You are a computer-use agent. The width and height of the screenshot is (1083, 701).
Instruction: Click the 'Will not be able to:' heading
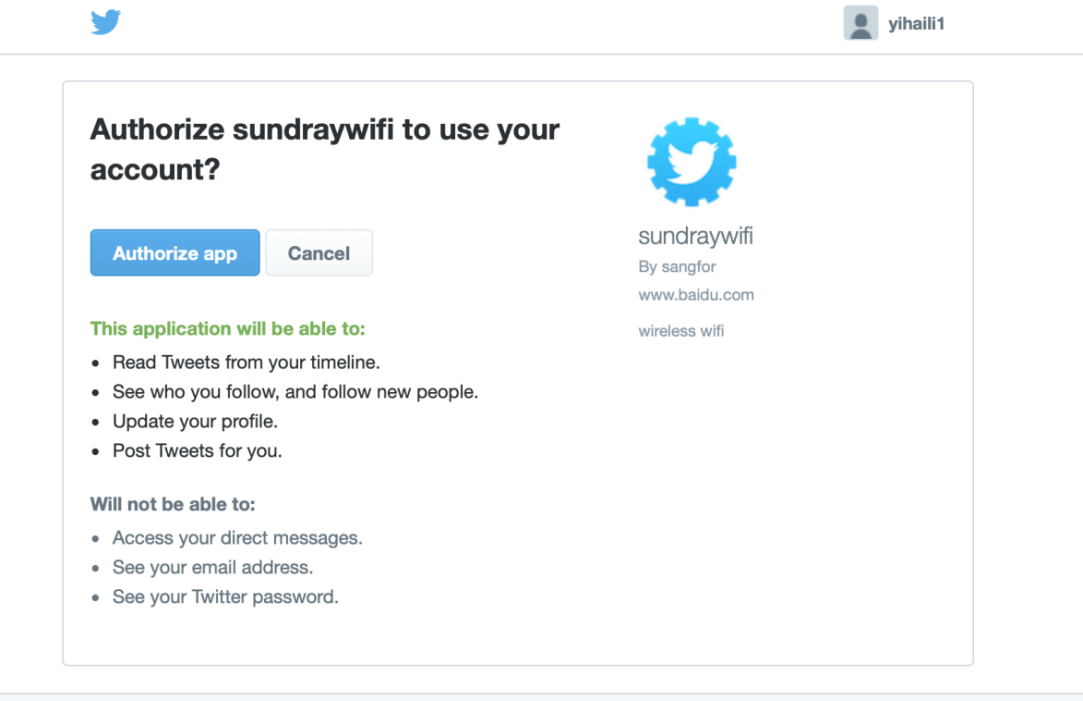coord(173,504)
